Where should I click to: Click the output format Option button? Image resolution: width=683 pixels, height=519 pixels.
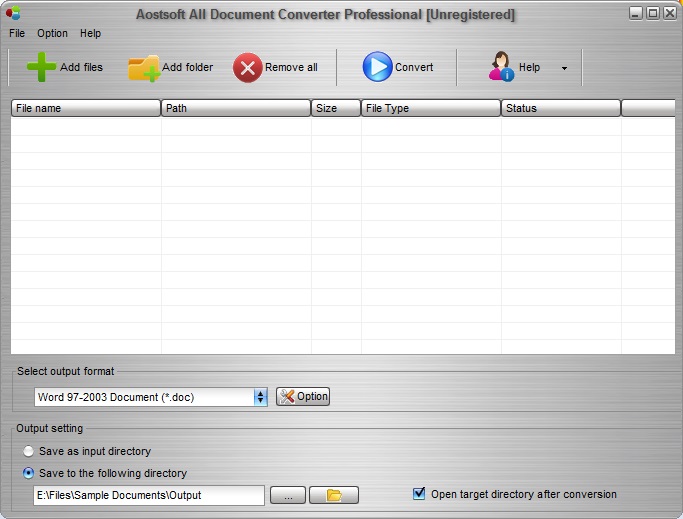(303, 397)
